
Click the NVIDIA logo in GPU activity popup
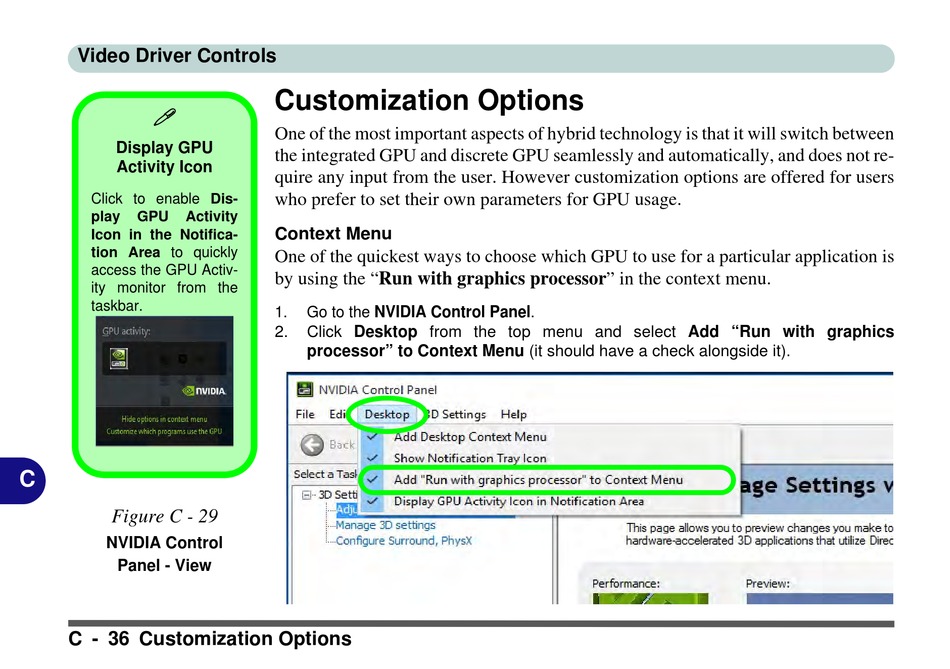click(x=204, y=391)
